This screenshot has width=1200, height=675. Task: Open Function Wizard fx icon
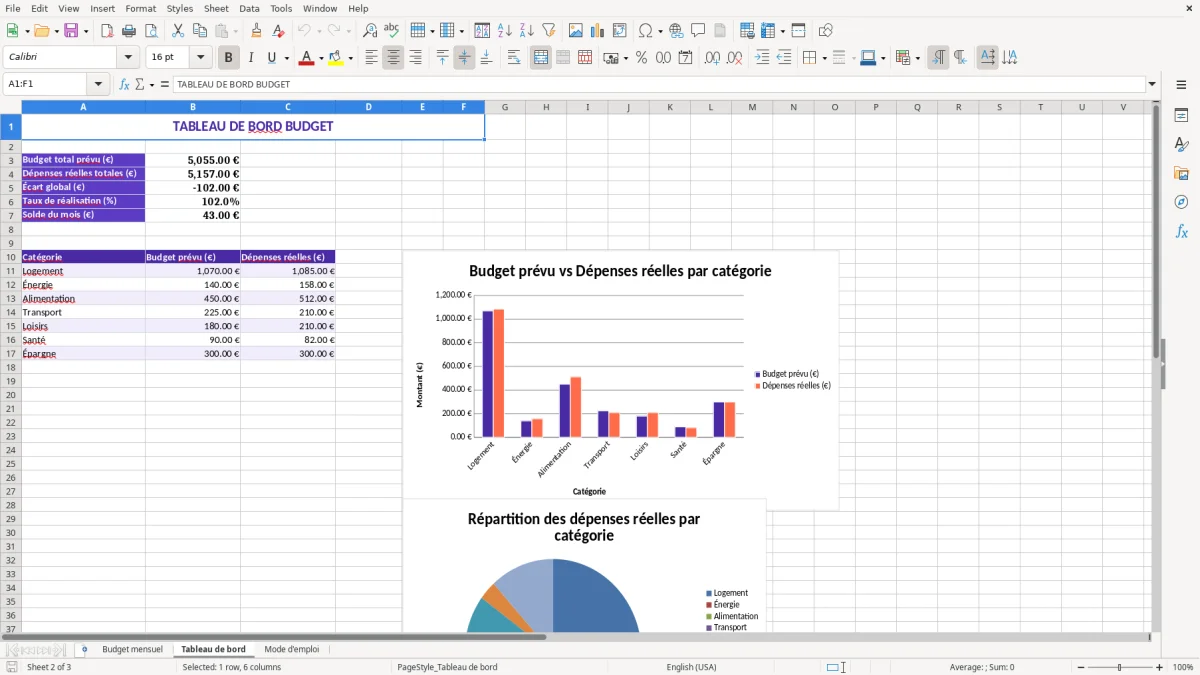(125, 85)
